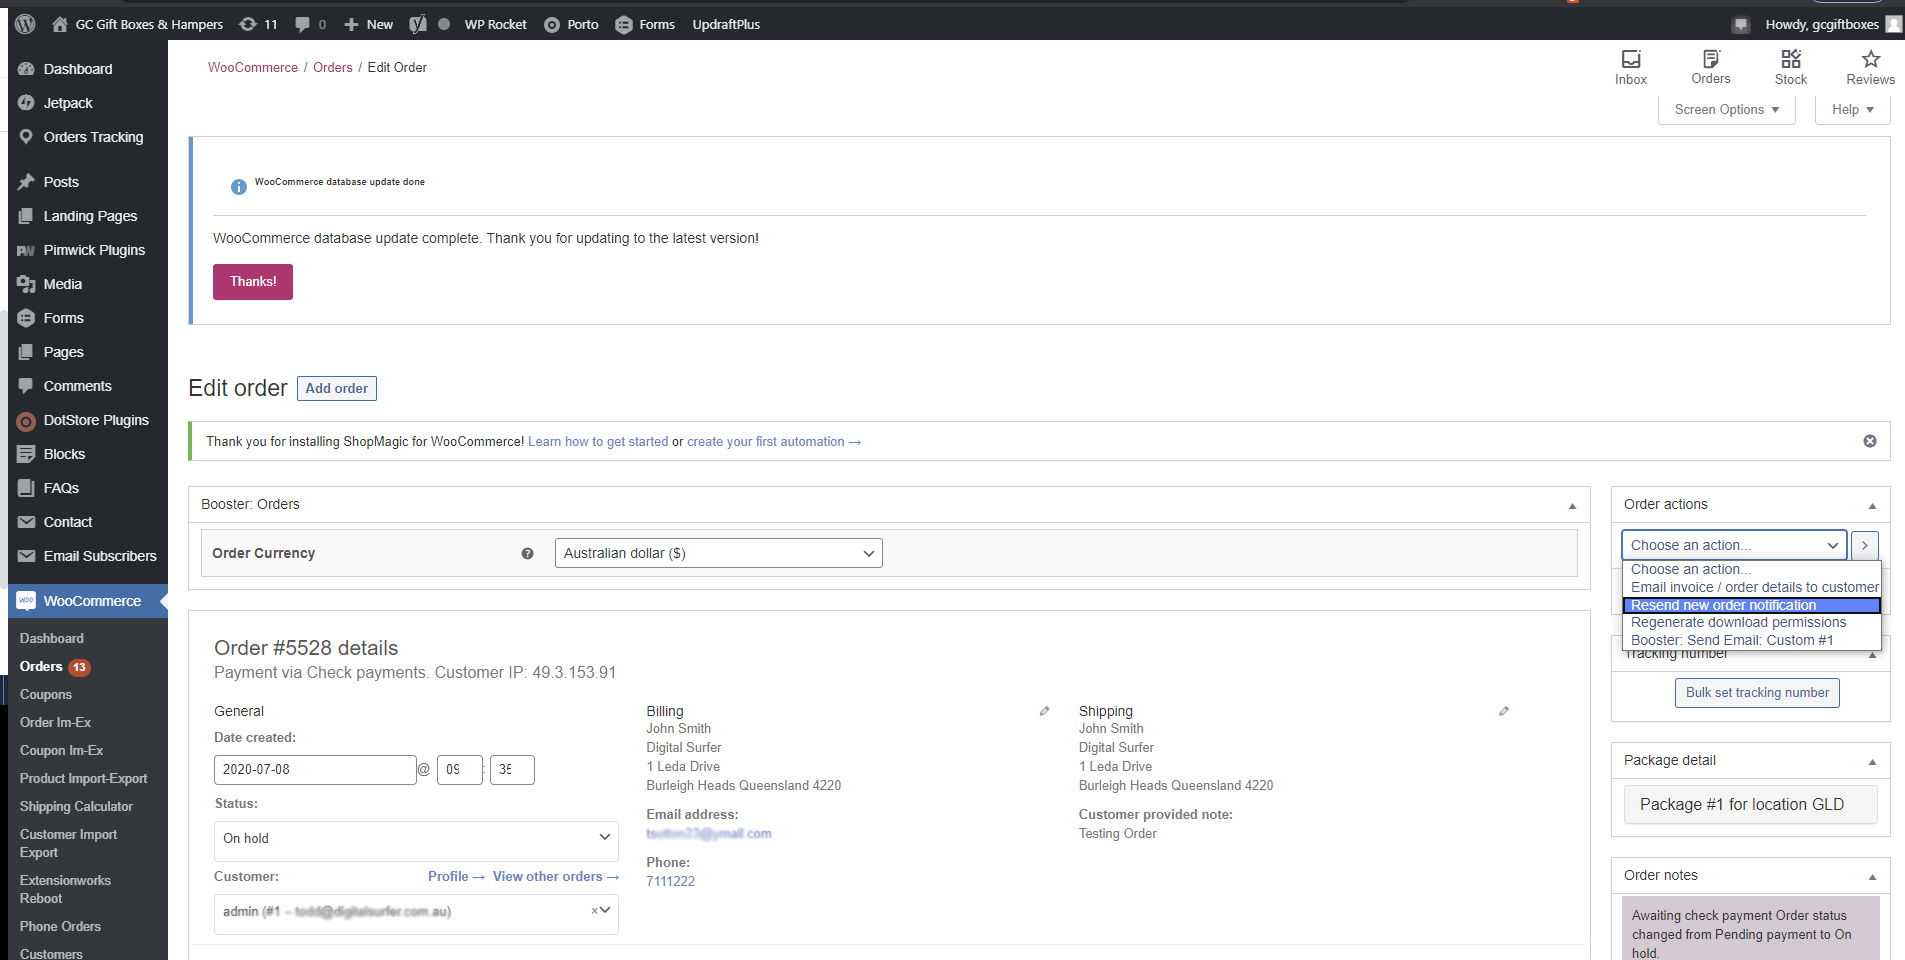The image size is (1905, 960).
Task: Clear the selected customer admin
Action: click(x=594, y=911)
